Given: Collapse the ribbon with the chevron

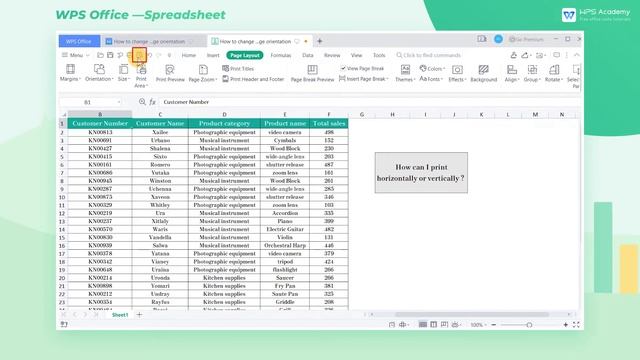Looking at the screenshot, I should [x=576, y=55].
